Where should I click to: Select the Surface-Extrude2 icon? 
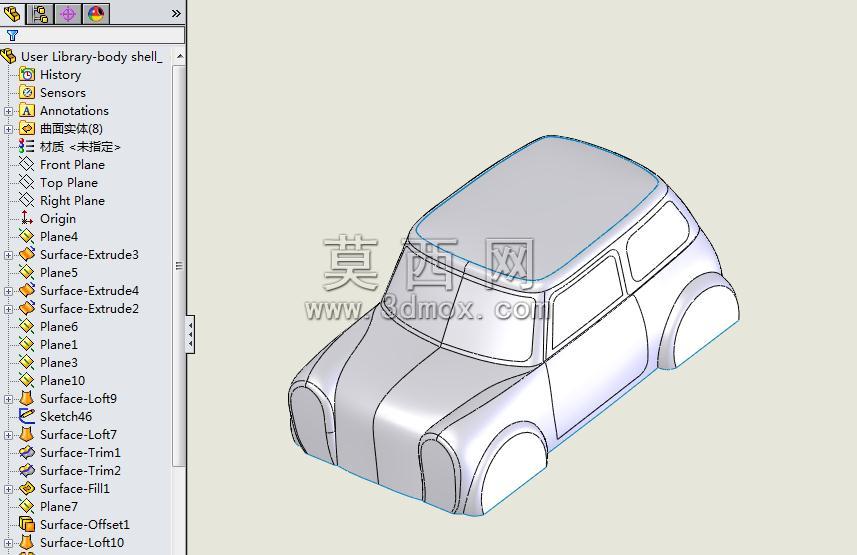[x=27, y=308]
